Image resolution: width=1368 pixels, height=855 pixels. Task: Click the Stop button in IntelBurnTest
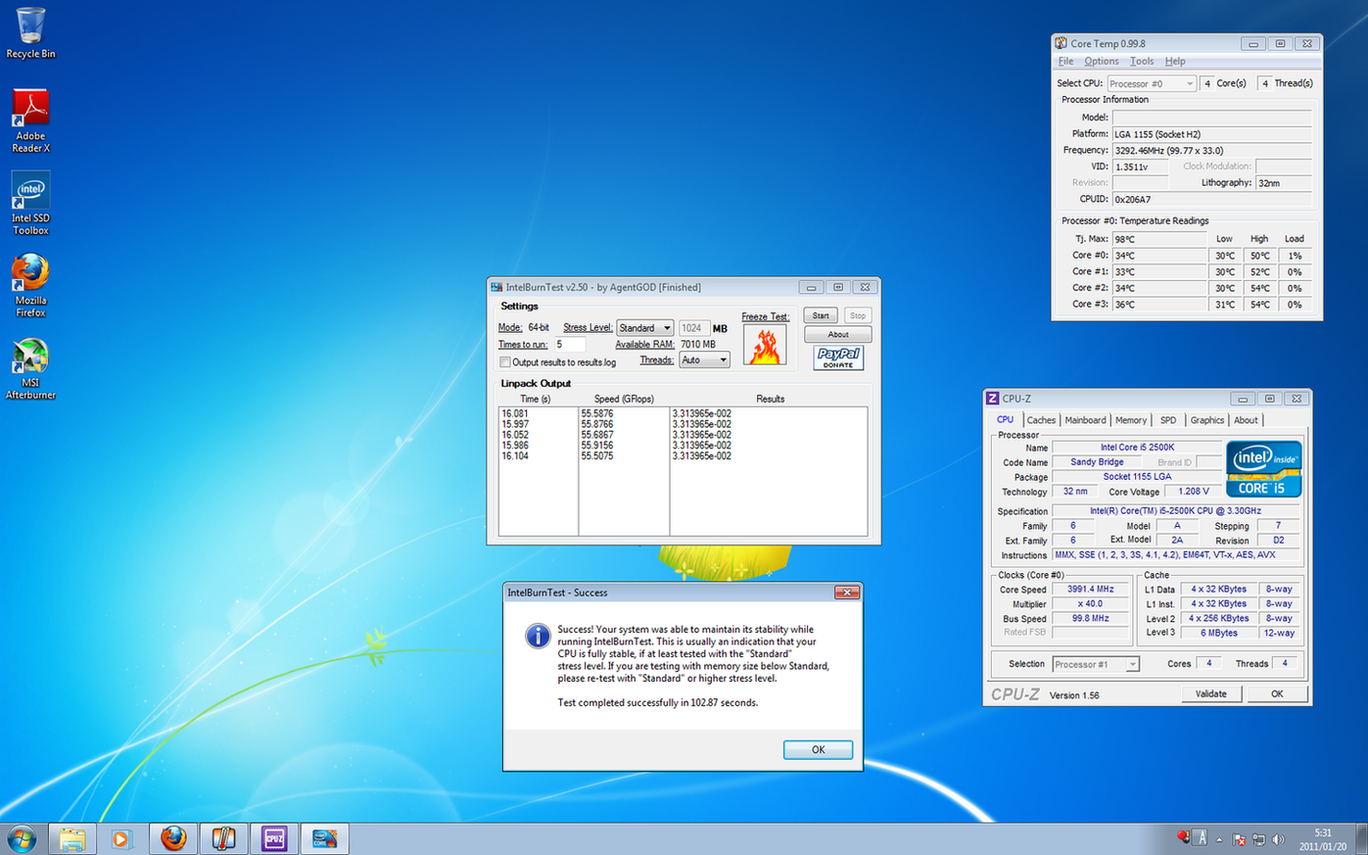857,316
